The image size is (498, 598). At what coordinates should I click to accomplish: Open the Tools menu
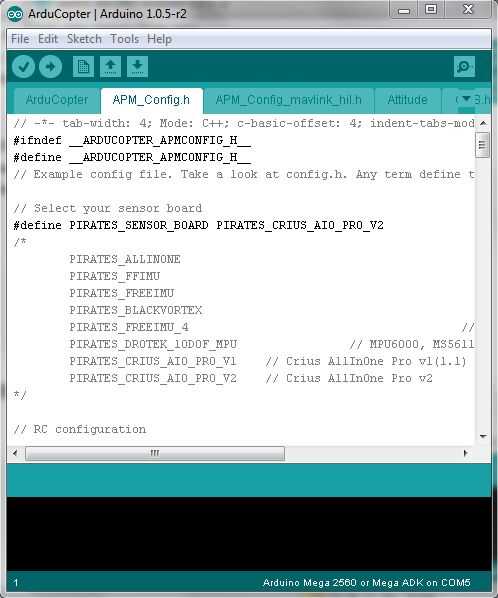(124, 39)
